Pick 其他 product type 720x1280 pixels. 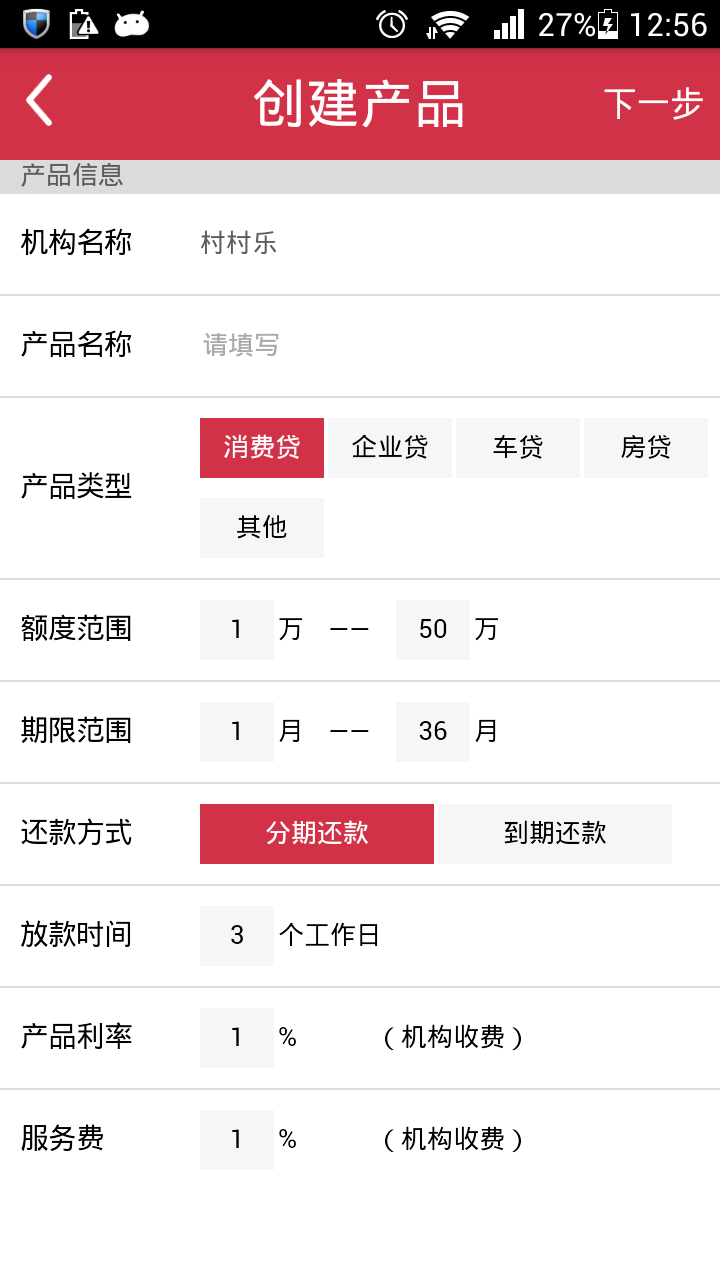pos(262,528)
